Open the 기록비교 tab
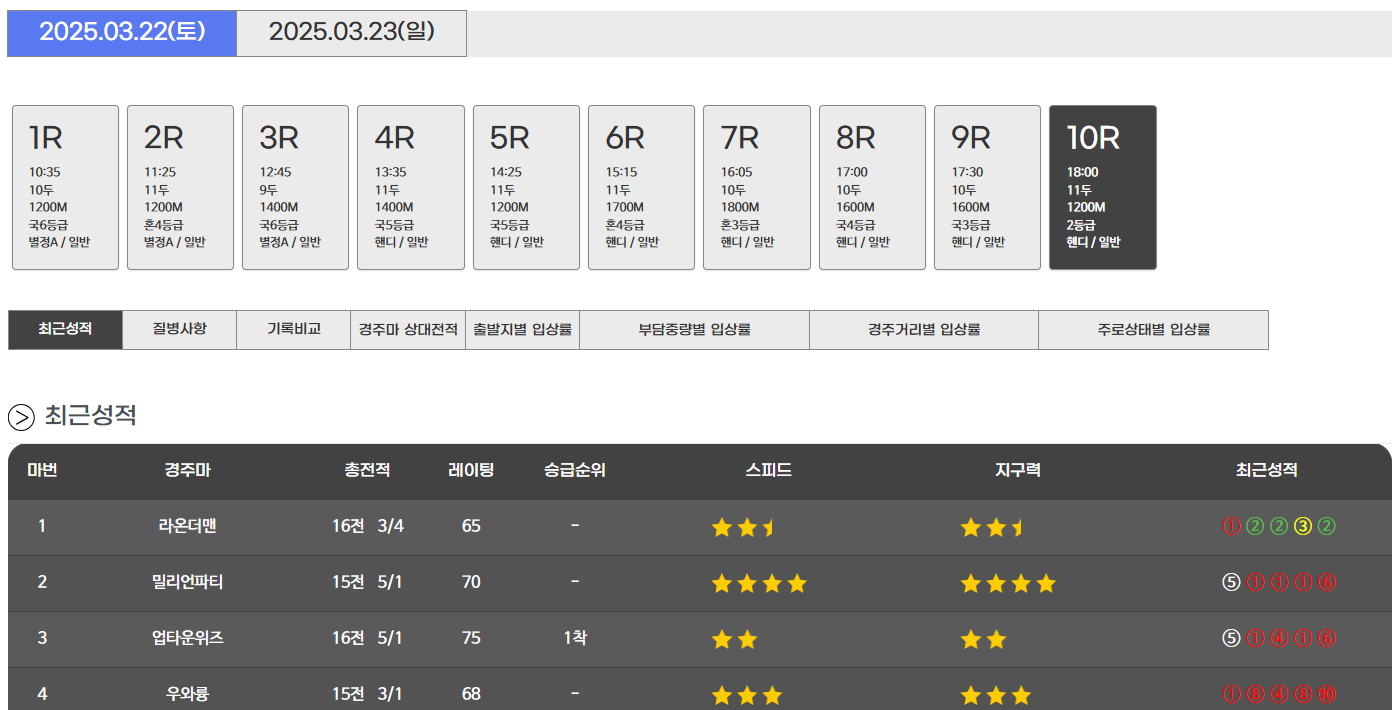This screenshot has height=710, width=1398. click(293, 329)
